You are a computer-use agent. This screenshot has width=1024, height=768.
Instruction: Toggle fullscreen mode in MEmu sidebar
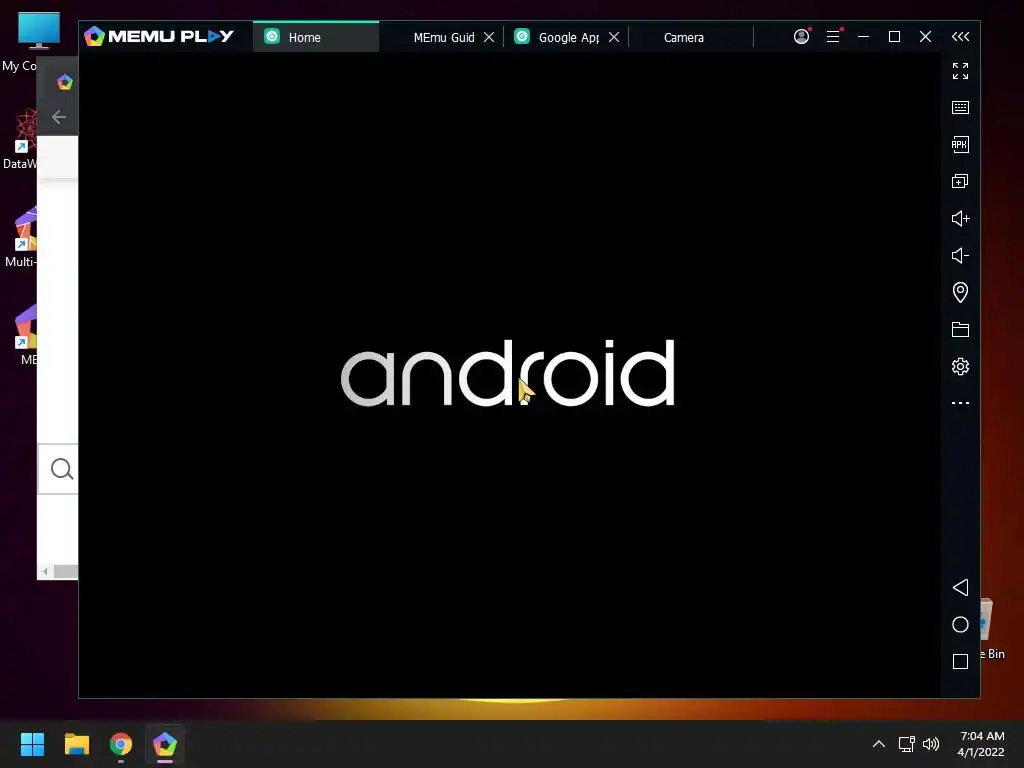960,71
